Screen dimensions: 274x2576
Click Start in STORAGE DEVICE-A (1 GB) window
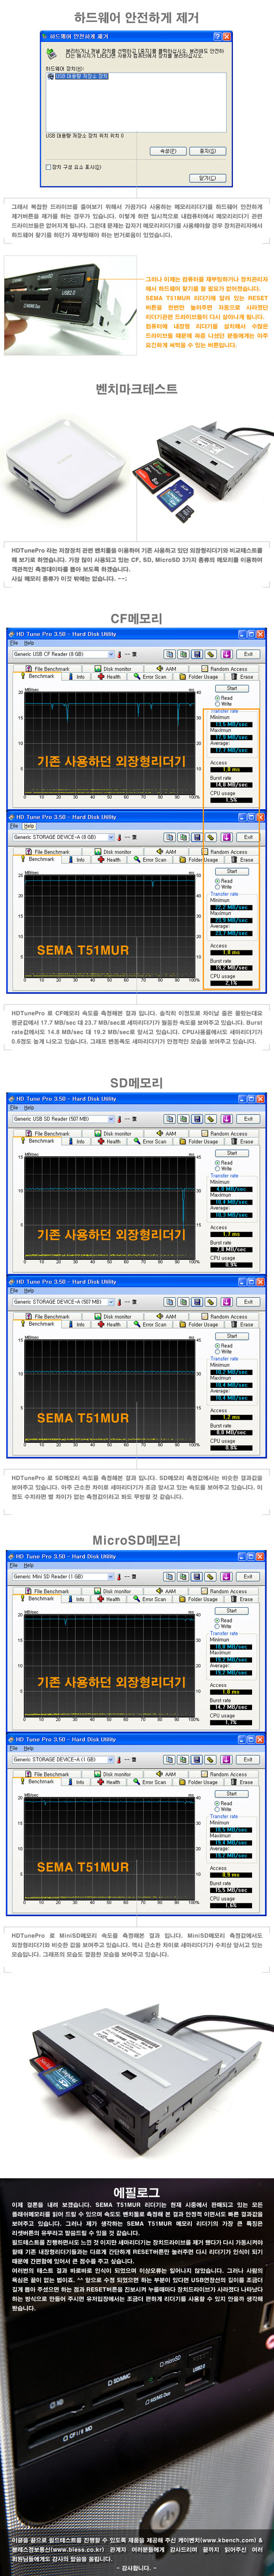coord(232,1793)
